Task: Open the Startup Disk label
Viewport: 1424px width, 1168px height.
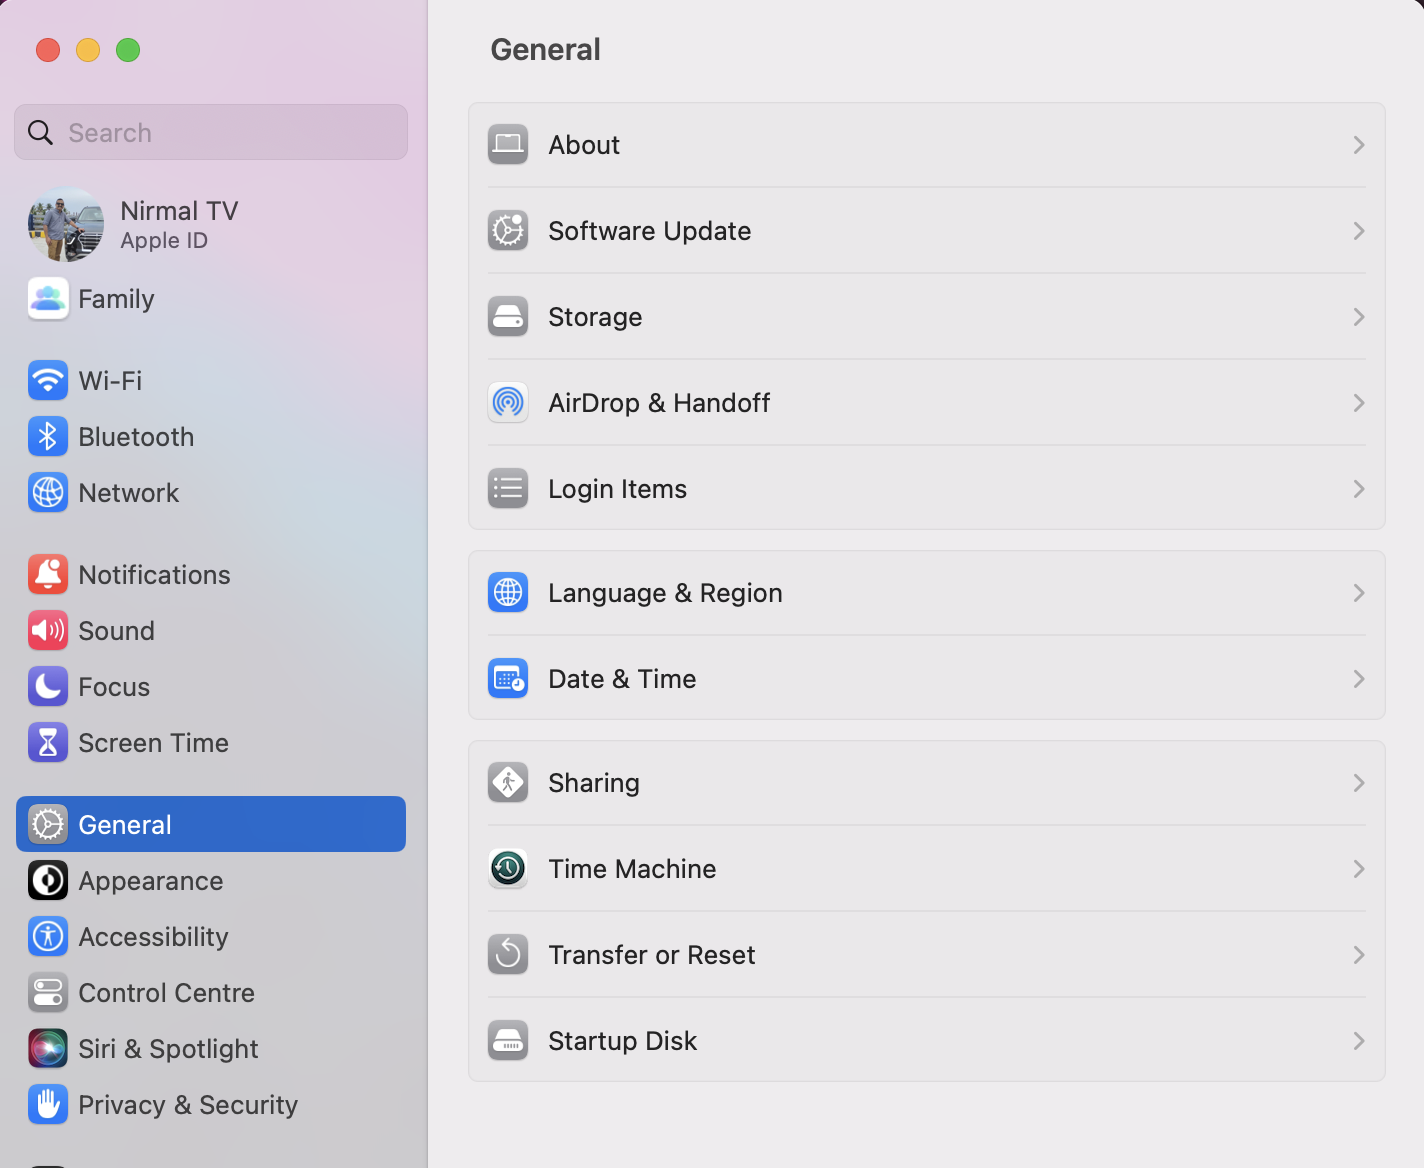Action: (x=623, y=1041)
